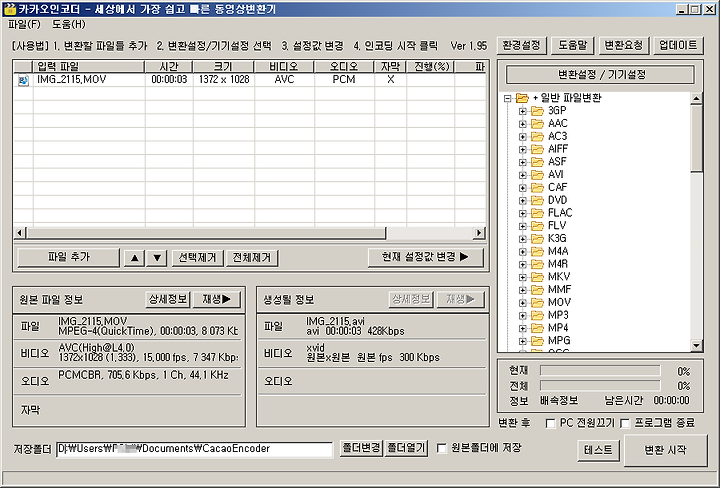
Task: Click the IMG_2115.MOV file icon in list
Action: (x=23, y=81)
